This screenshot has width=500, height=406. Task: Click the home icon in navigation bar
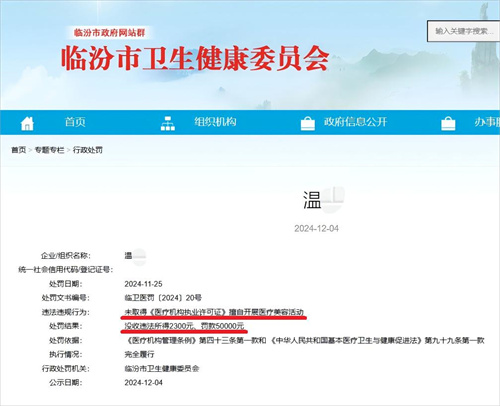tap(27, 123)
